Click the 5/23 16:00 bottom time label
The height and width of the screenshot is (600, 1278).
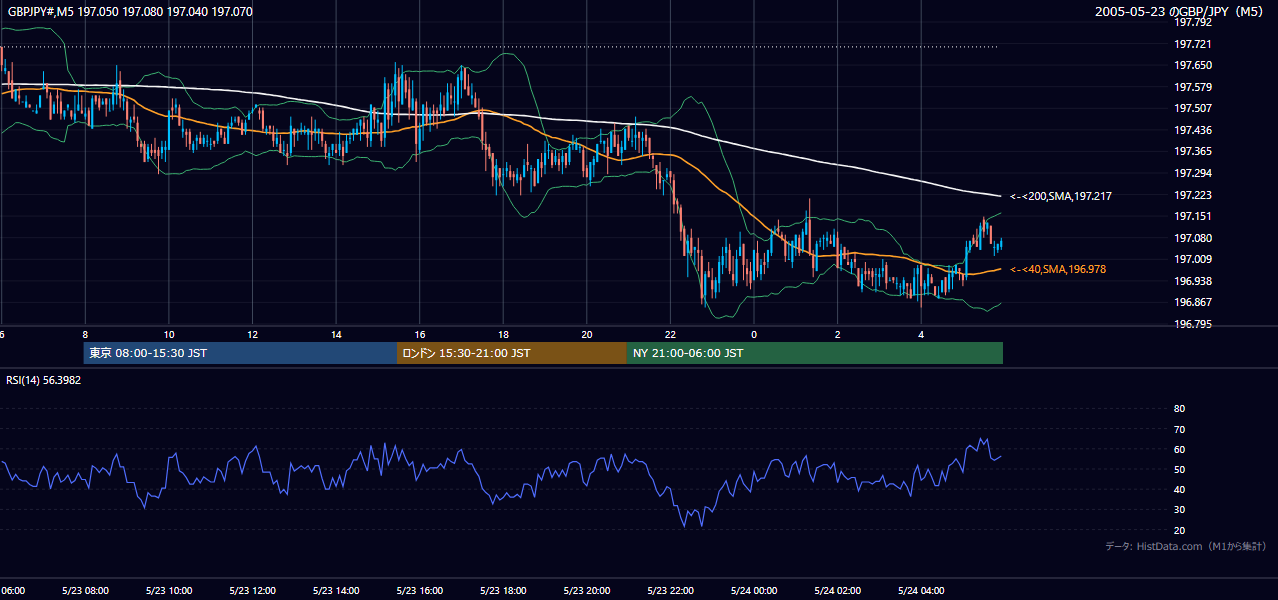(420, 590)
